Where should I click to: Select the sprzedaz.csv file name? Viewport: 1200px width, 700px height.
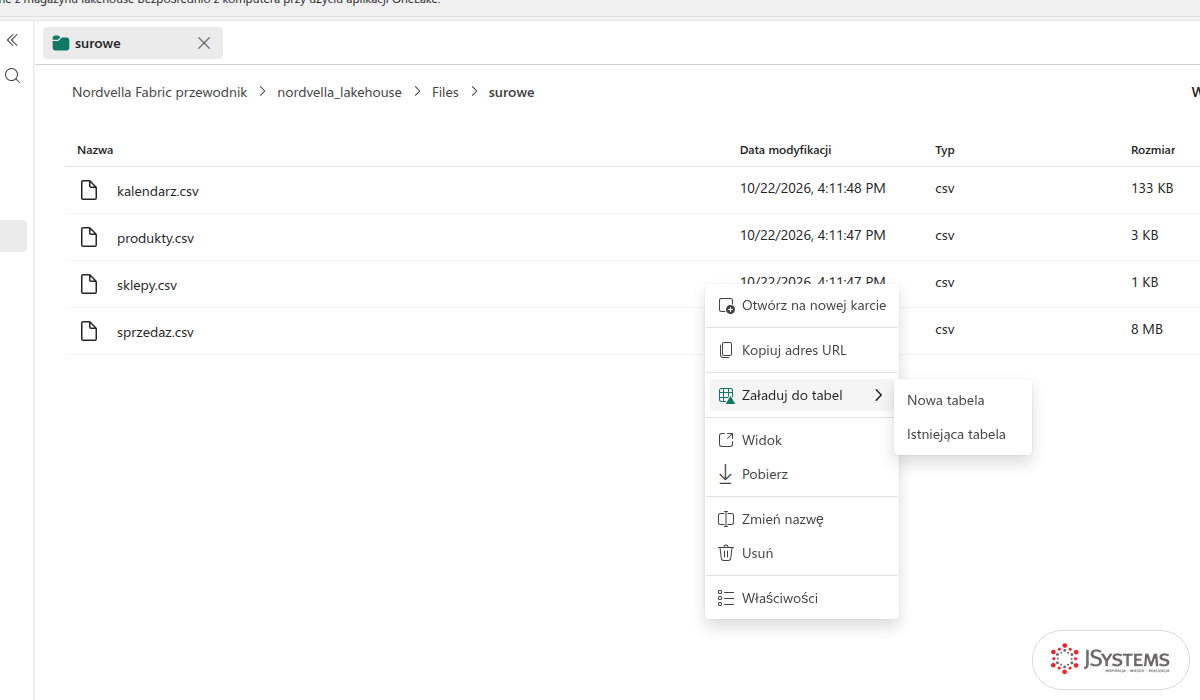click(155, 332)
